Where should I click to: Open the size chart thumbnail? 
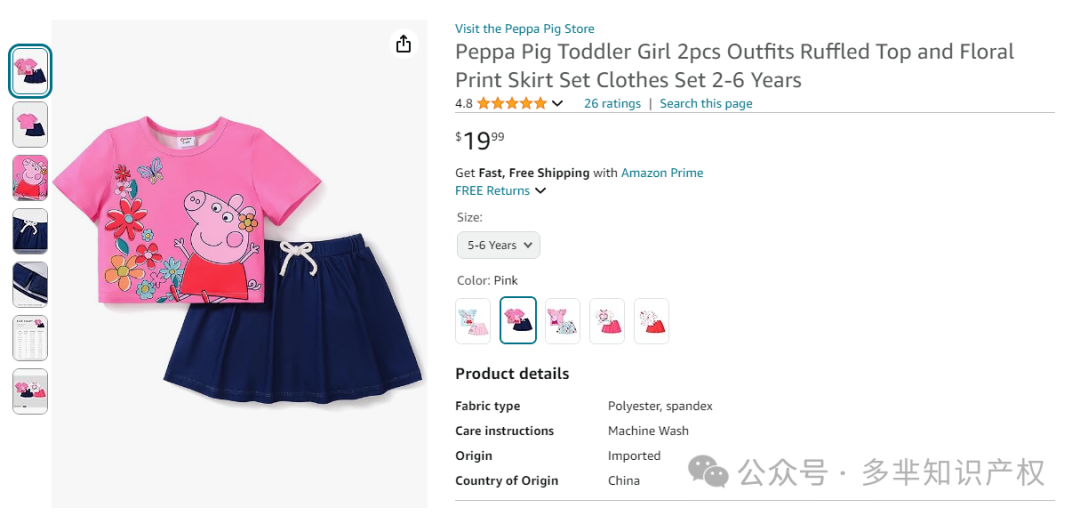30,338
